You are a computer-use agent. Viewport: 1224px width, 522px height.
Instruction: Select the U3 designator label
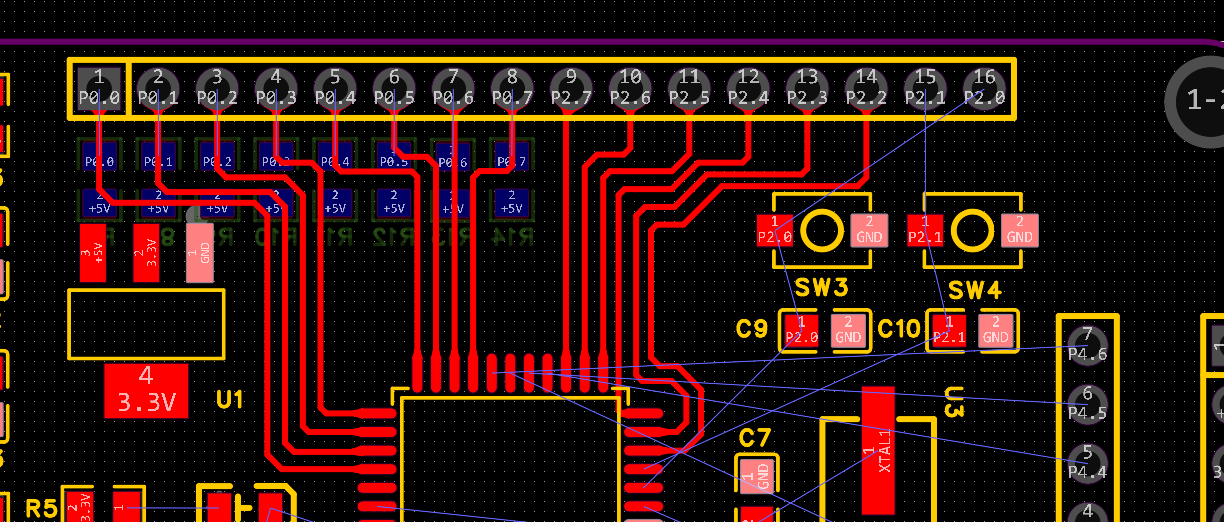point(952,404)
